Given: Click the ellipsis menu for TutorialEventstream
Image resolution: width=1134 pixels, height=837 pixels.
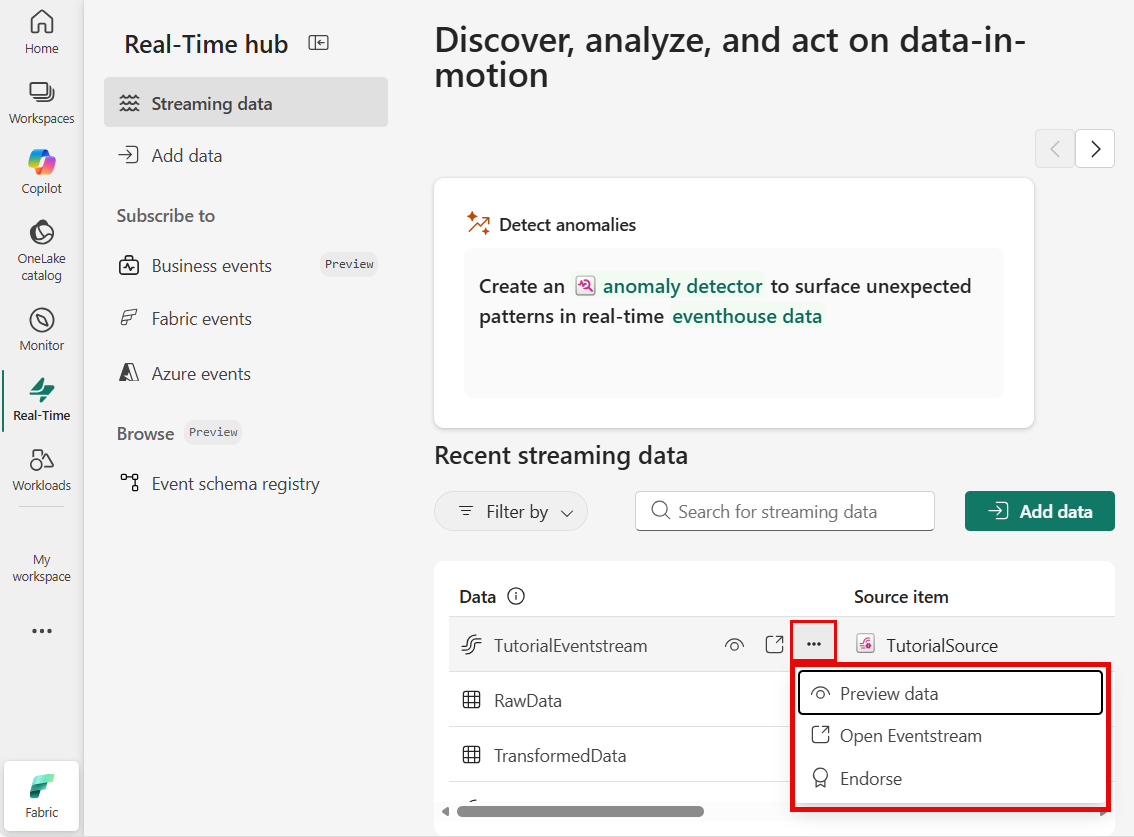Looking at the screenshot, I should click(x=813, y=644).
